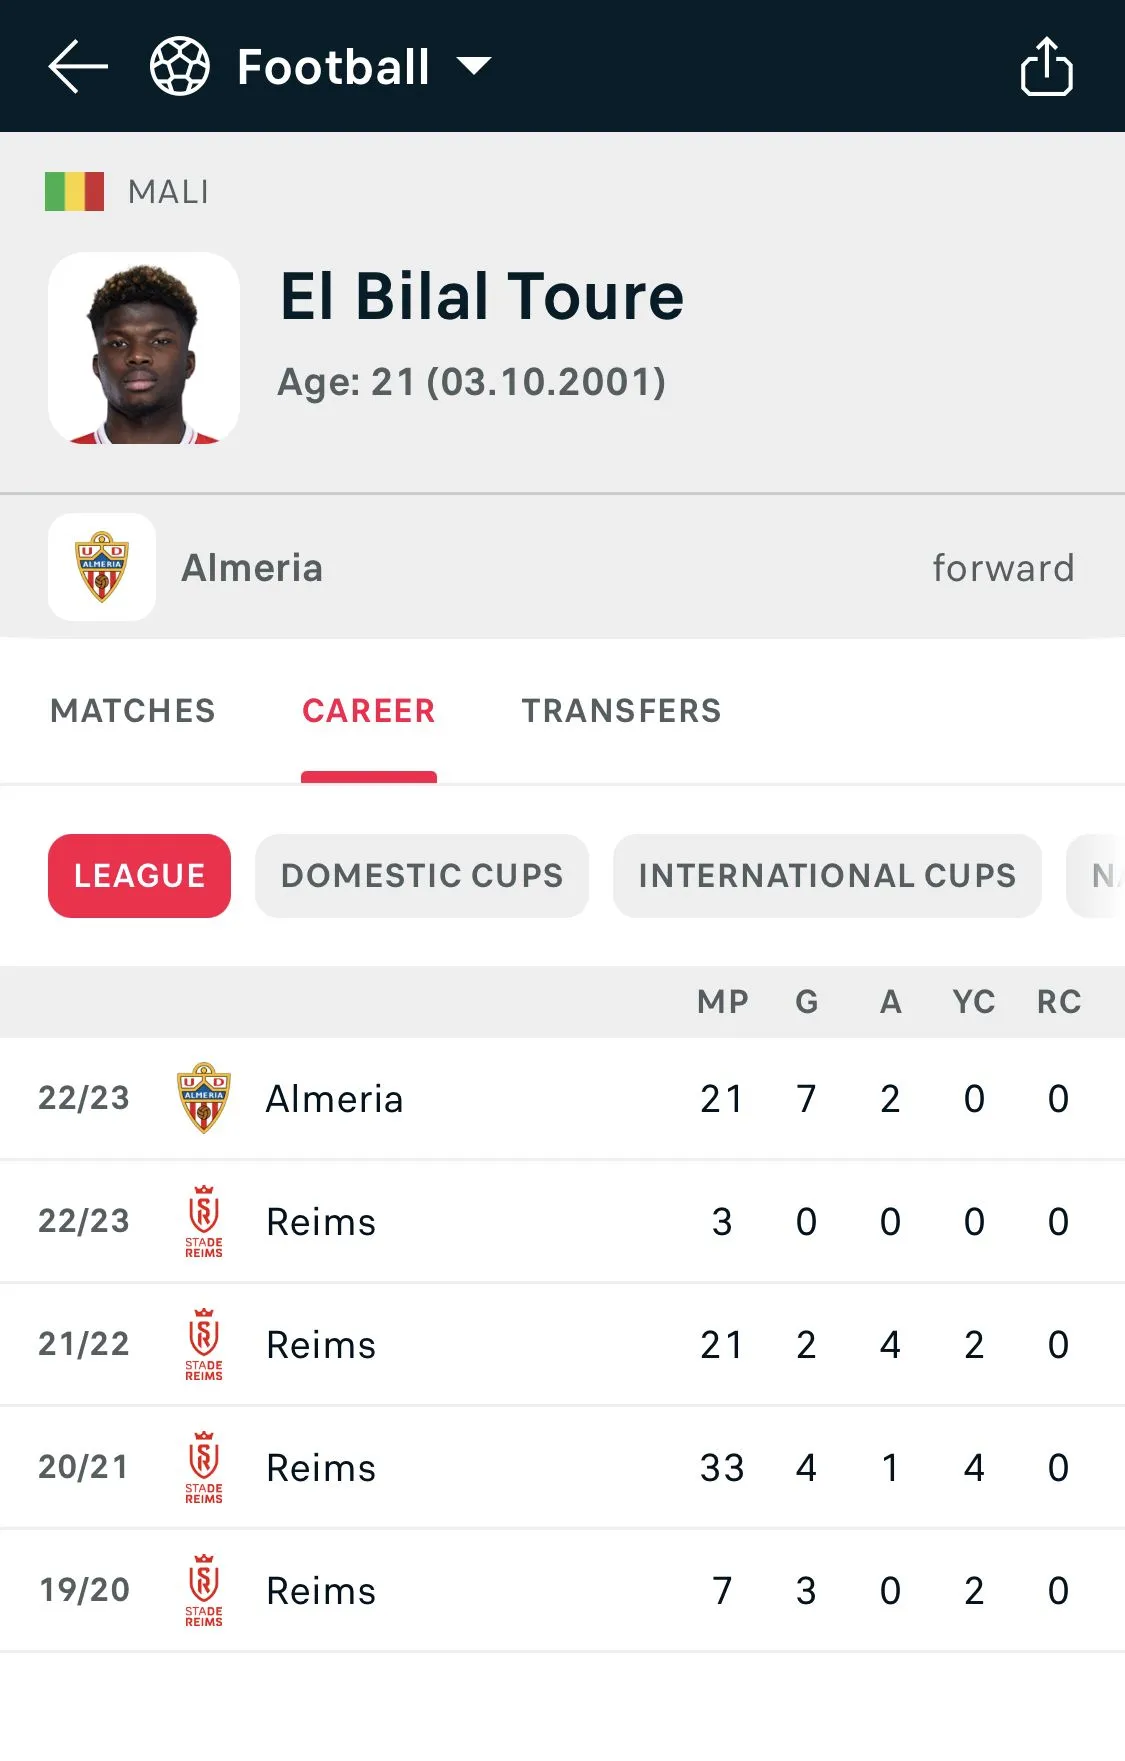Tap the Almeria club crest in header

click(x=102, y=567)
